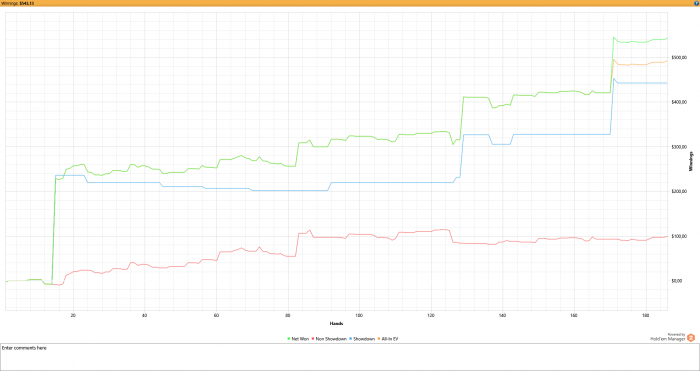The image size is (700, 371).
Task: Click the 100 tick on hands axis
Action: 359,315
